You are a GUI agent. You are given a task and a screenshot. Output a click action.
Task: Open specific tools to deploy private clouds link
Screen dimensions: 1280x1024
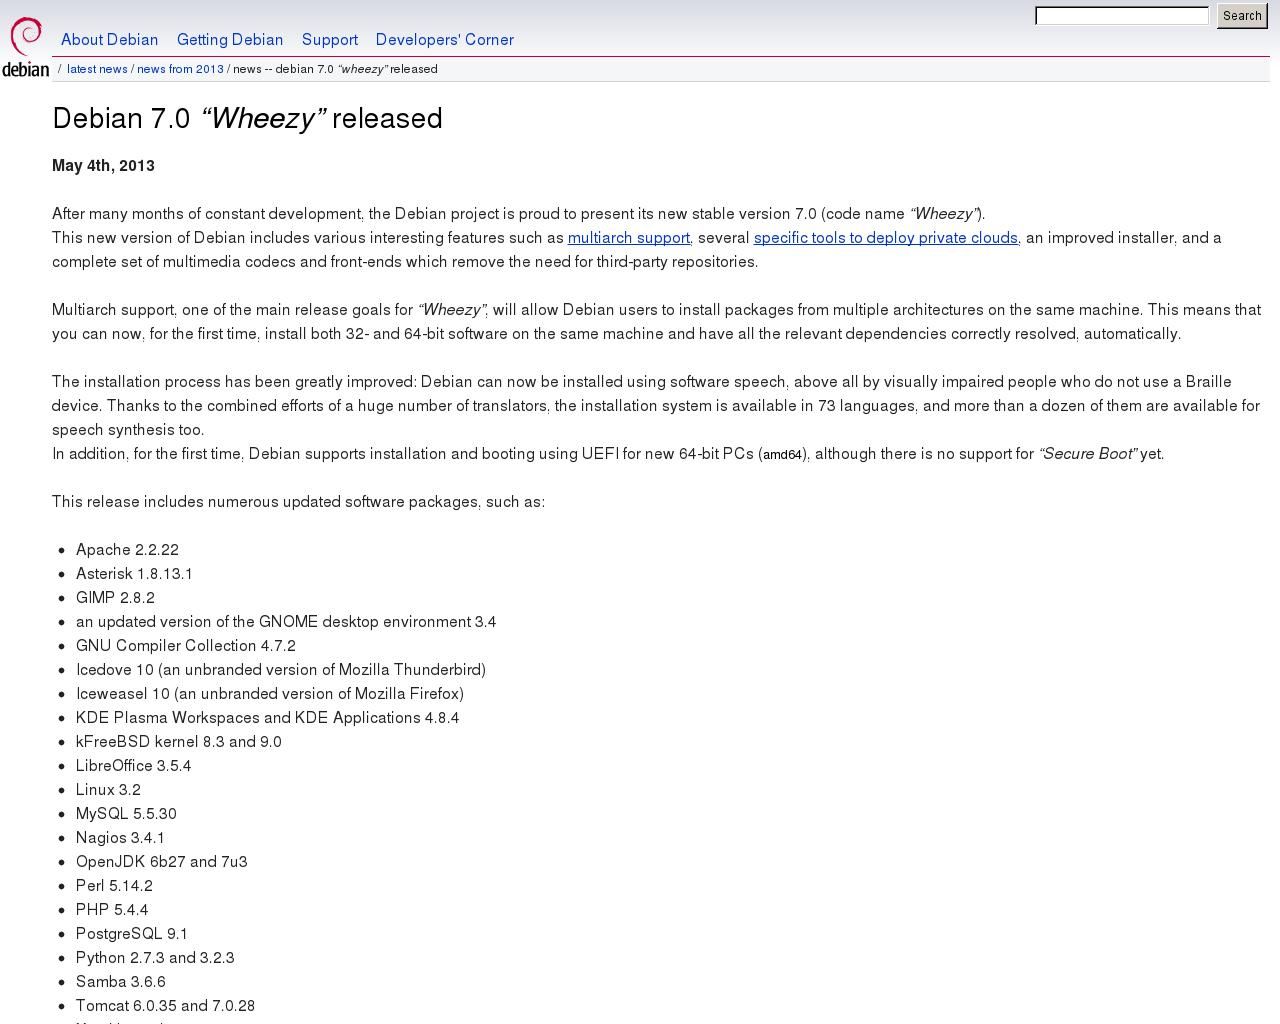click(886, 238)
